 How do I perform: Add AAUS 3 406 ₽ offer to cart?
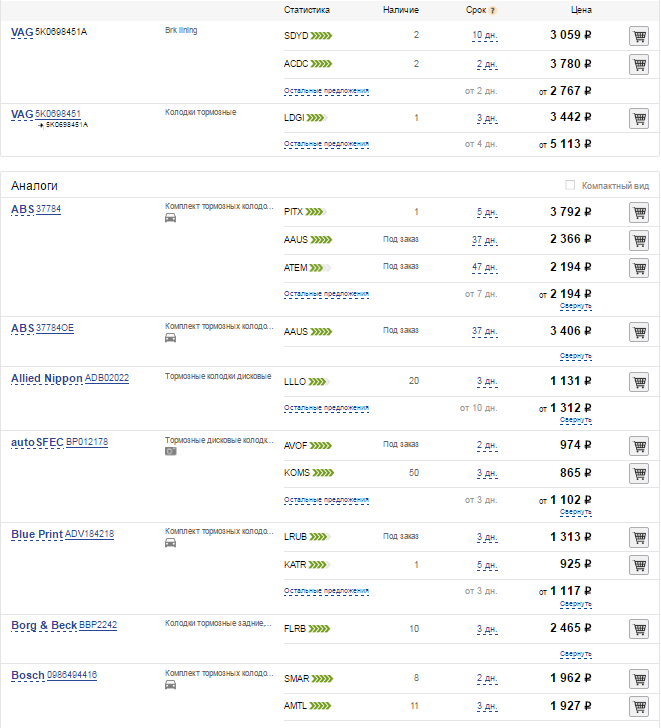tap(639, 332)
